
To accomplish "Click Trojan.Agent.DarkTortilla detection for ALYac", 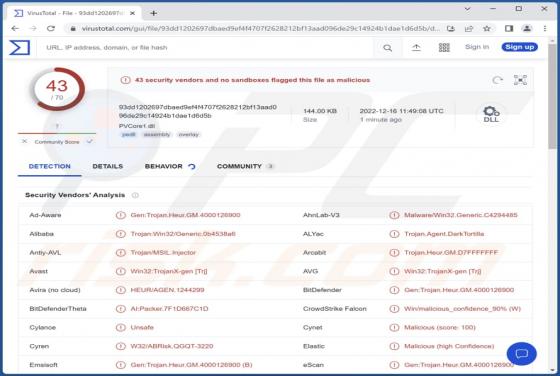I will [x=444, y=234].
